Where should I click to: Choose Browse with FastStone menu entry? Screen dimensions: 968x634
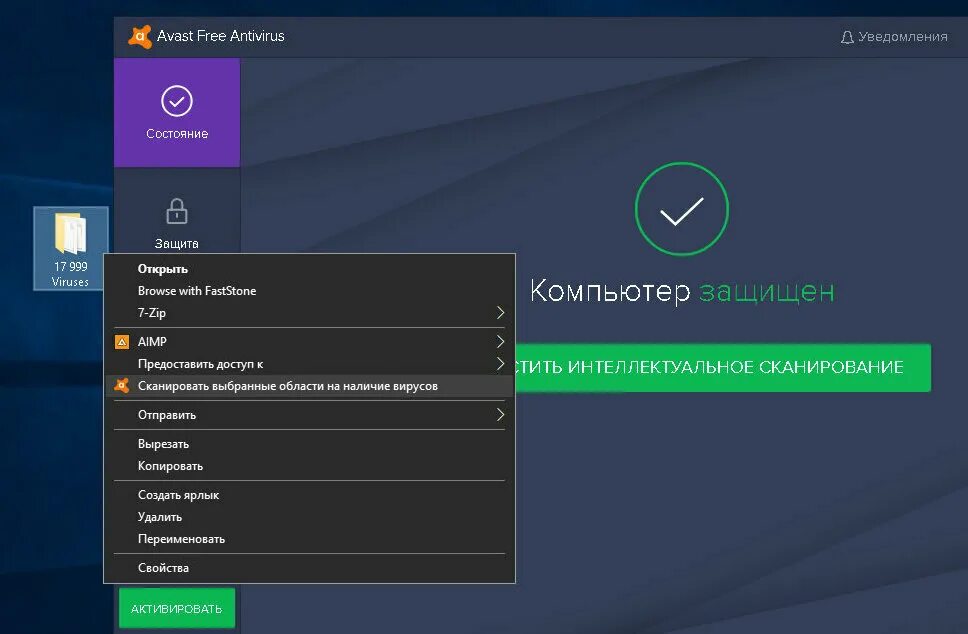(x=309, y=291)
